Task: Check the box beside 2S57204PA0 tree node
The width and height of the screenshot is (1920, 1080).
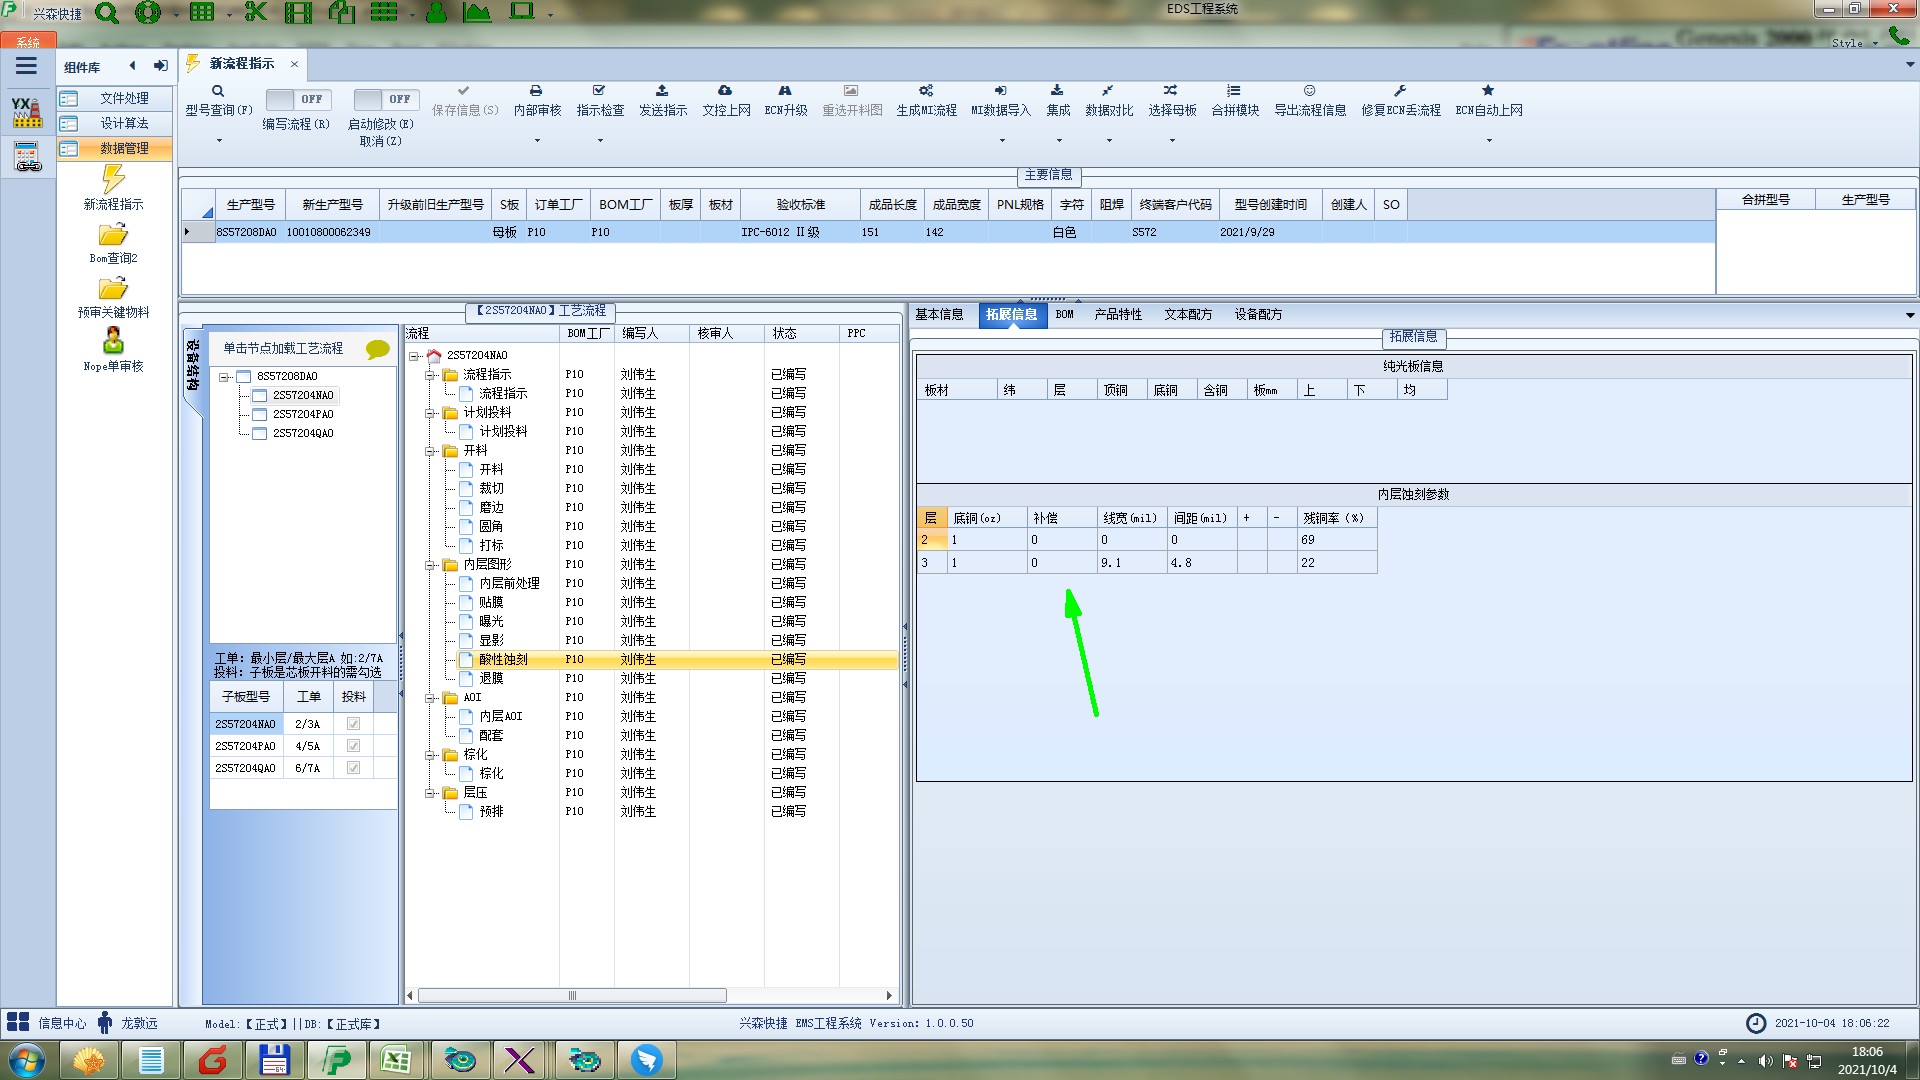Action: coord(259,415)
